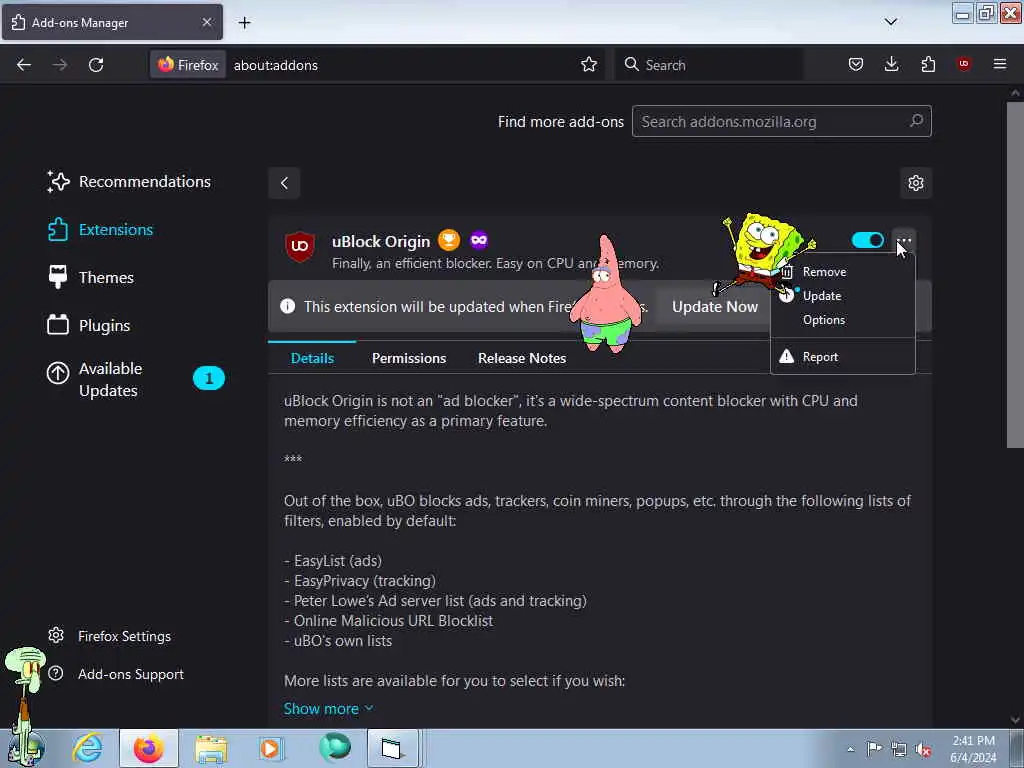Viewport: 1024px width, 768px height.
Task: Click the Search addons.mozilla.org field
Action: (x=781, y=121)
